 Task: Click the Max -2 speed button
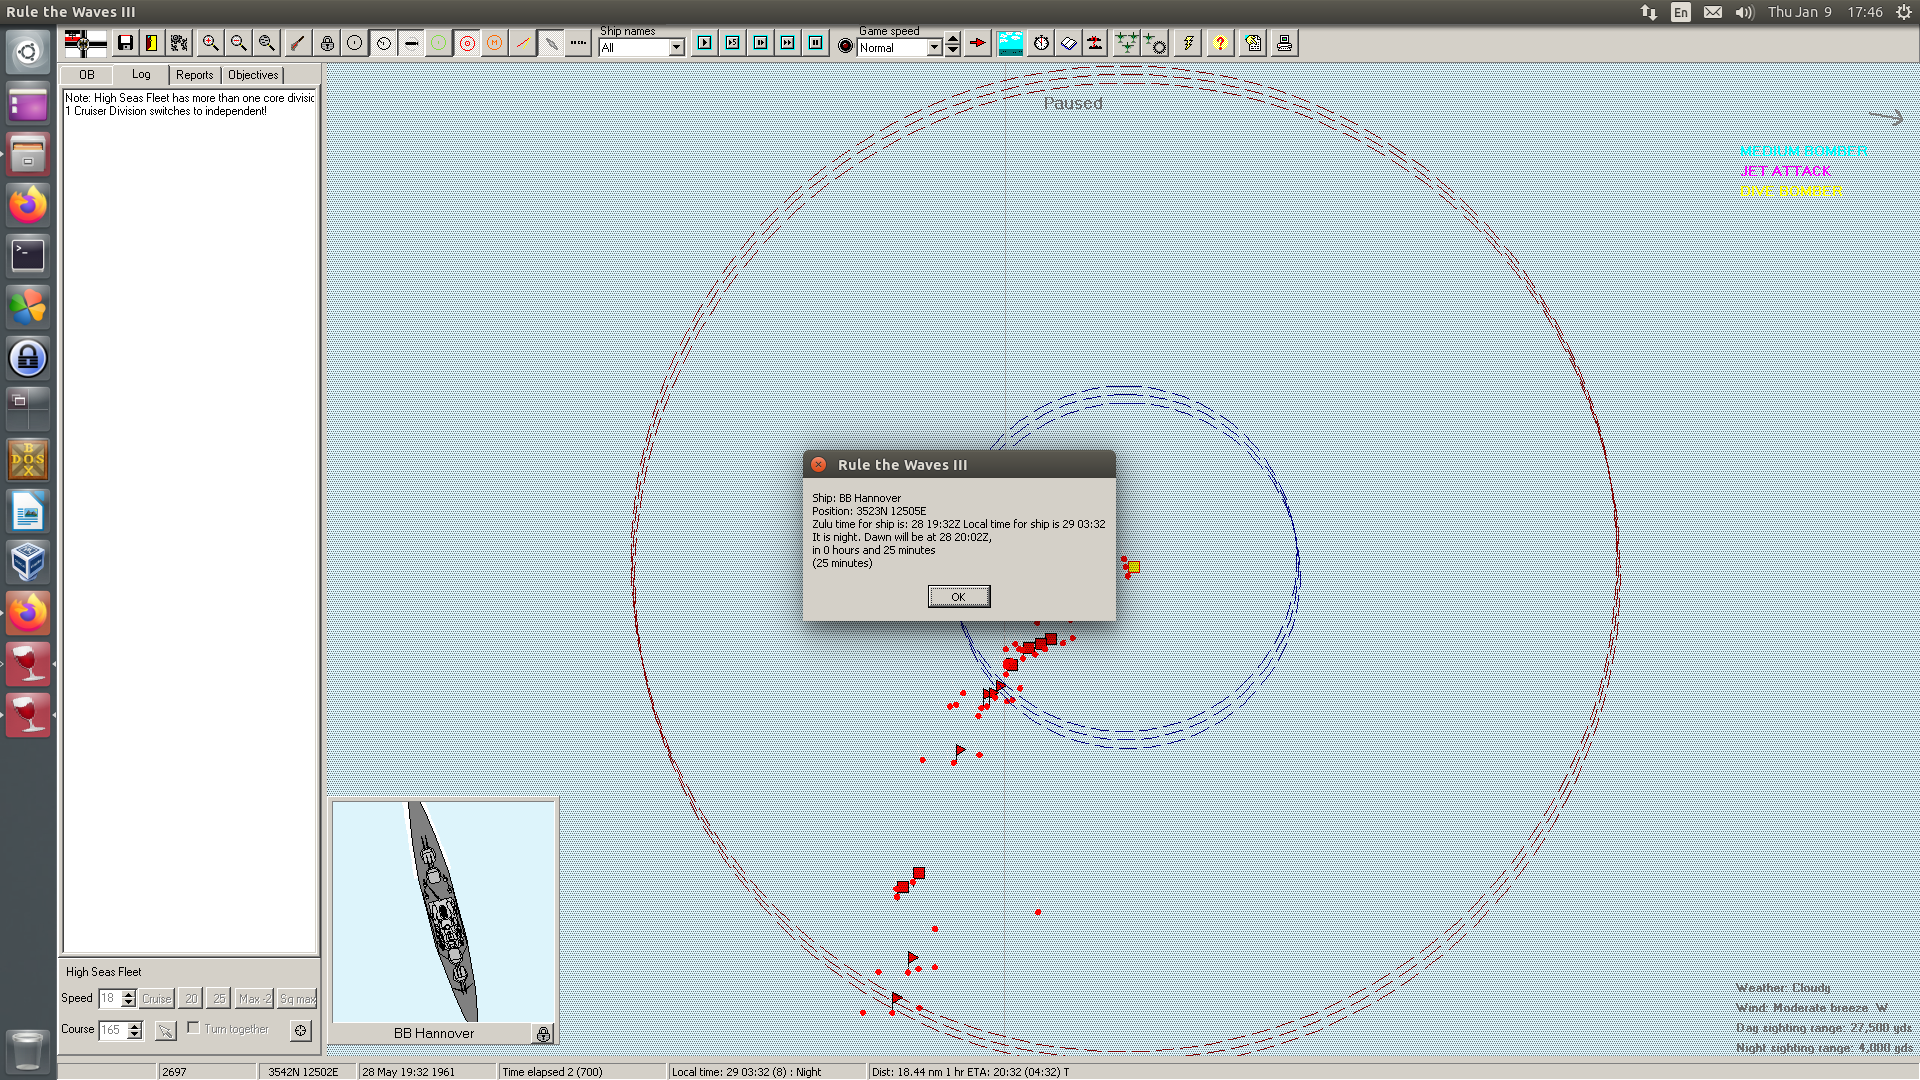pos(254,998)
